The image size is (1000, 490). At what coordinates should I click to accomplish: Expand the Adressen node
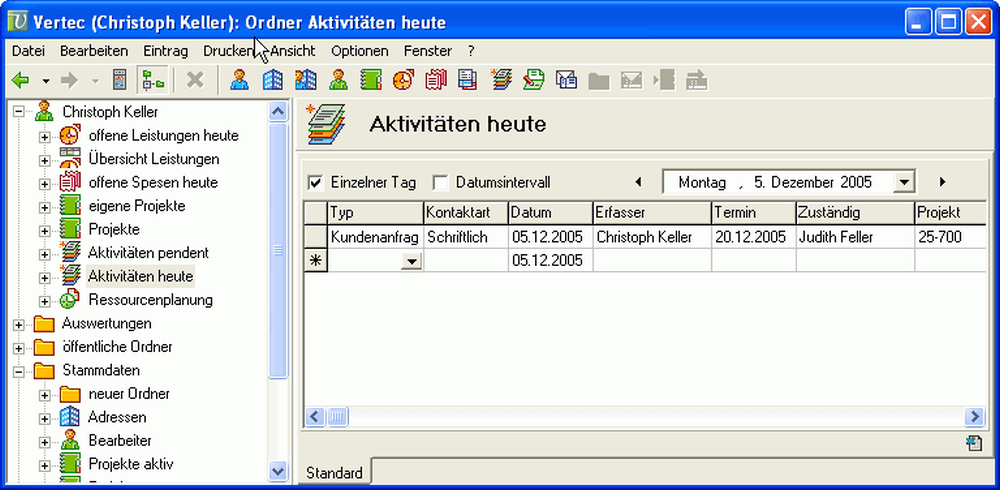[45, 419]
